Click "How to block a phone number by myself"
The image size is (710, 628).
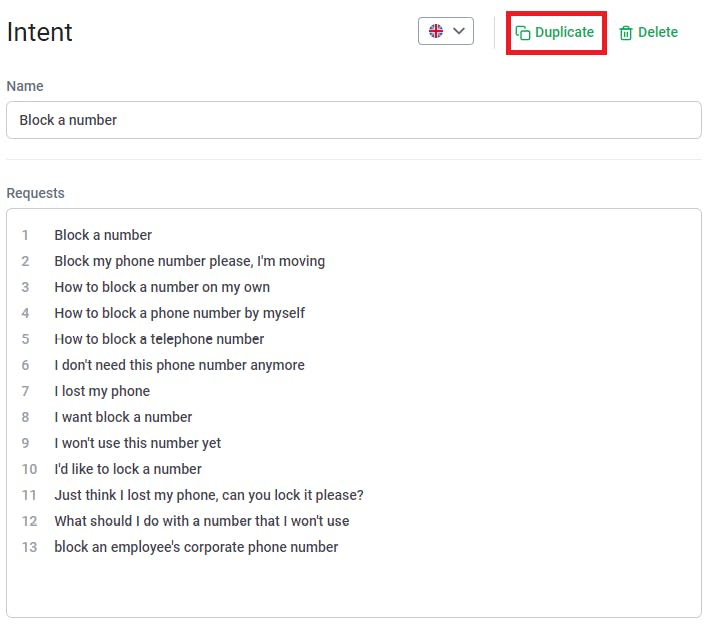tap(180, 313)
